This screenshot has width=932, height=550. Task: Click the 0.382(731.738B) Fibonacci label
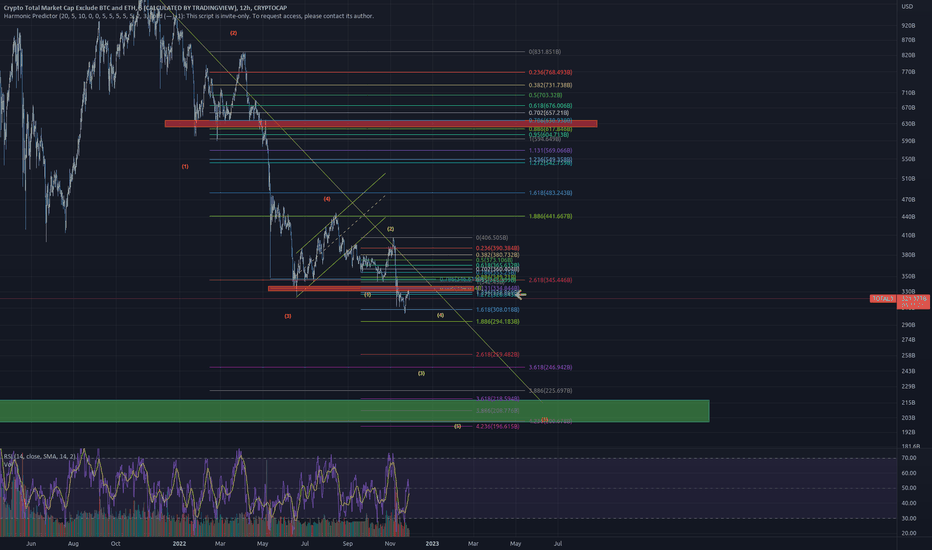[x=550, y=86]
